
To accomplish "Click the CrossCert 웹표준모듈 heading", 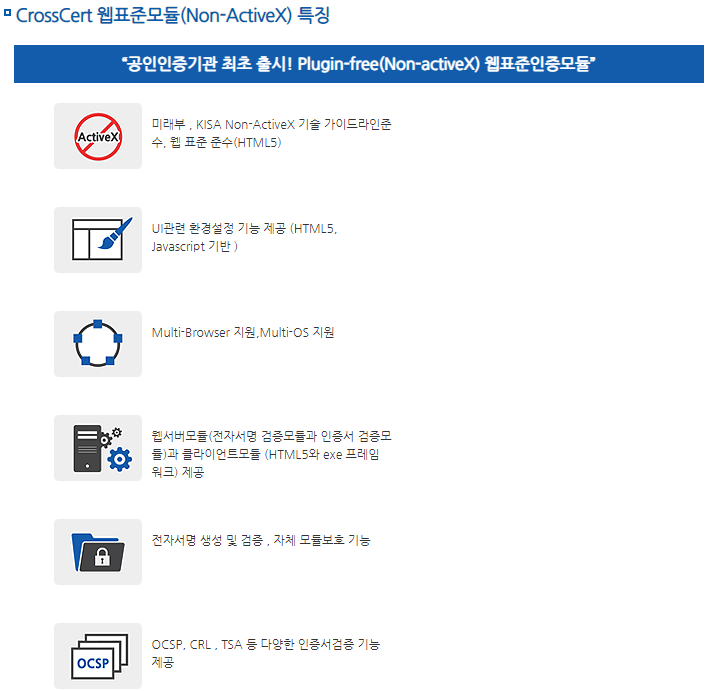I will click(x=173, y=15).
